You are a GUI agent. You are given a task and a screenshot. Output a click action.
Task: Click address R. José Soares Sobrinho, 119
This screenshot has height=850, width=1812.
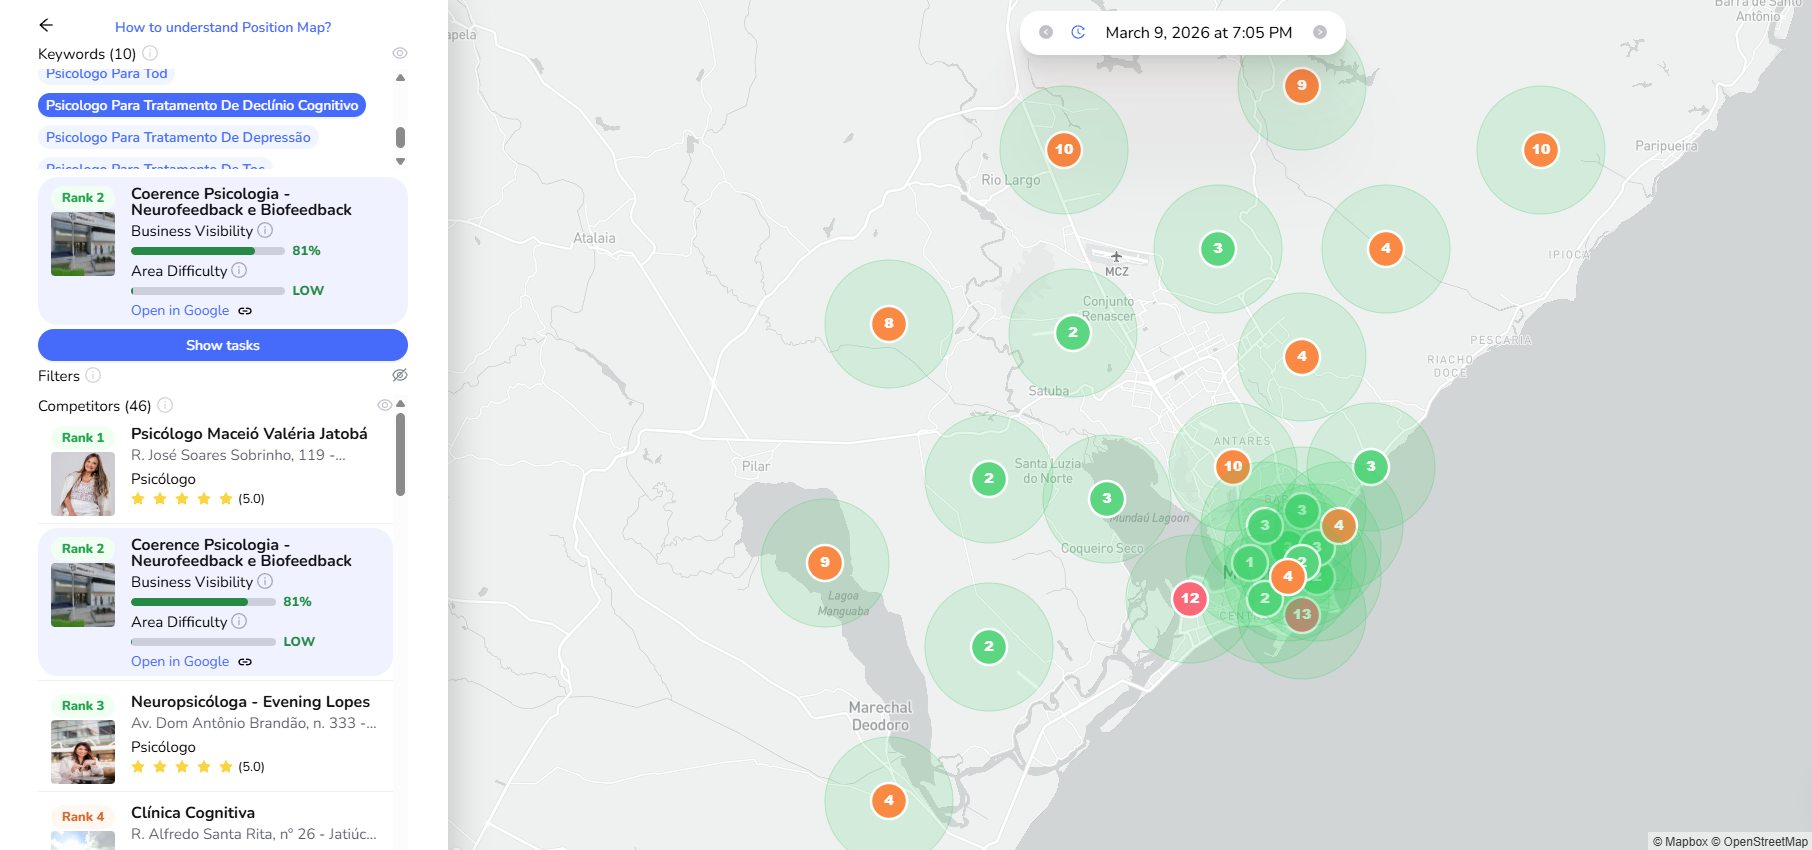point(238,455)
